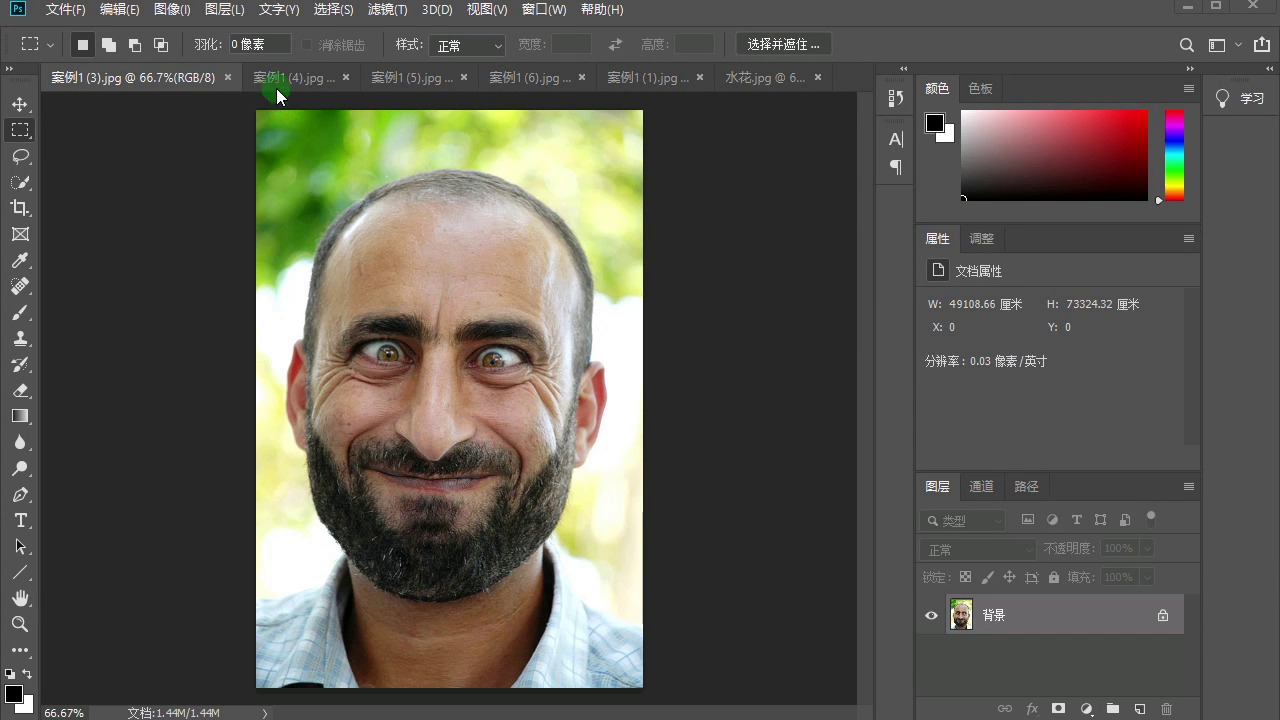Open the 样式 style dropdown
Image resolution: width=1280 pixels, height=720 pixels.
(x=467, y=45)
